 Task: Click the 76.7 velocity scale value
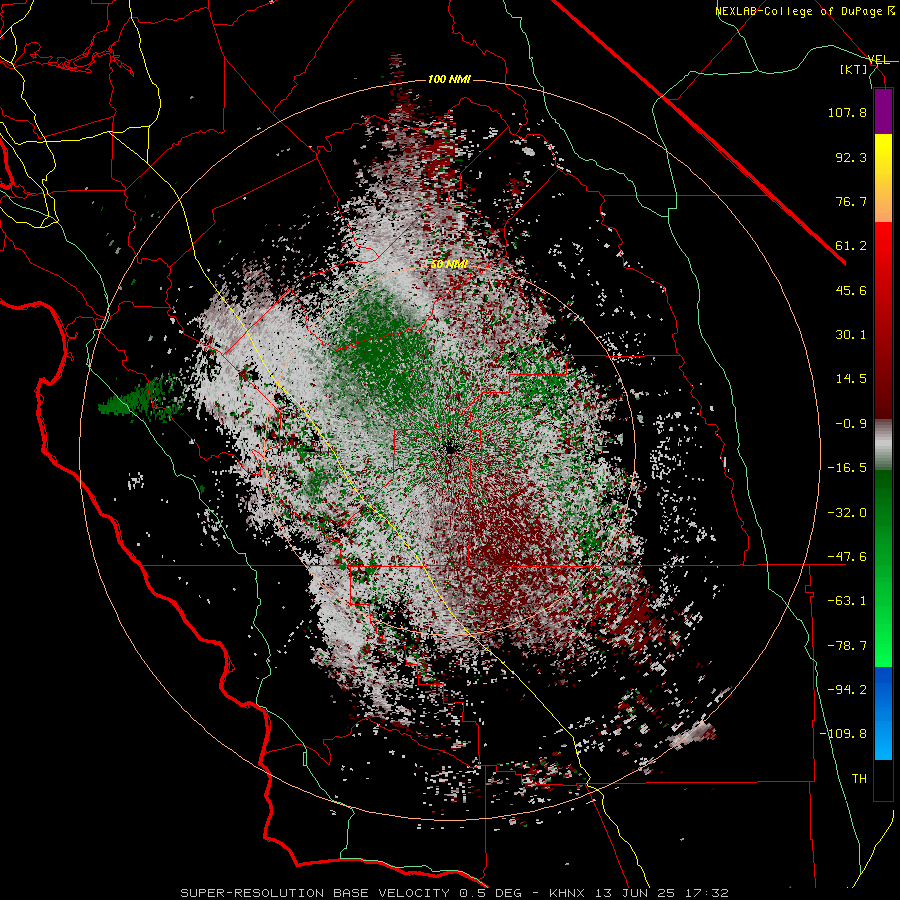(x=851, y=201)
